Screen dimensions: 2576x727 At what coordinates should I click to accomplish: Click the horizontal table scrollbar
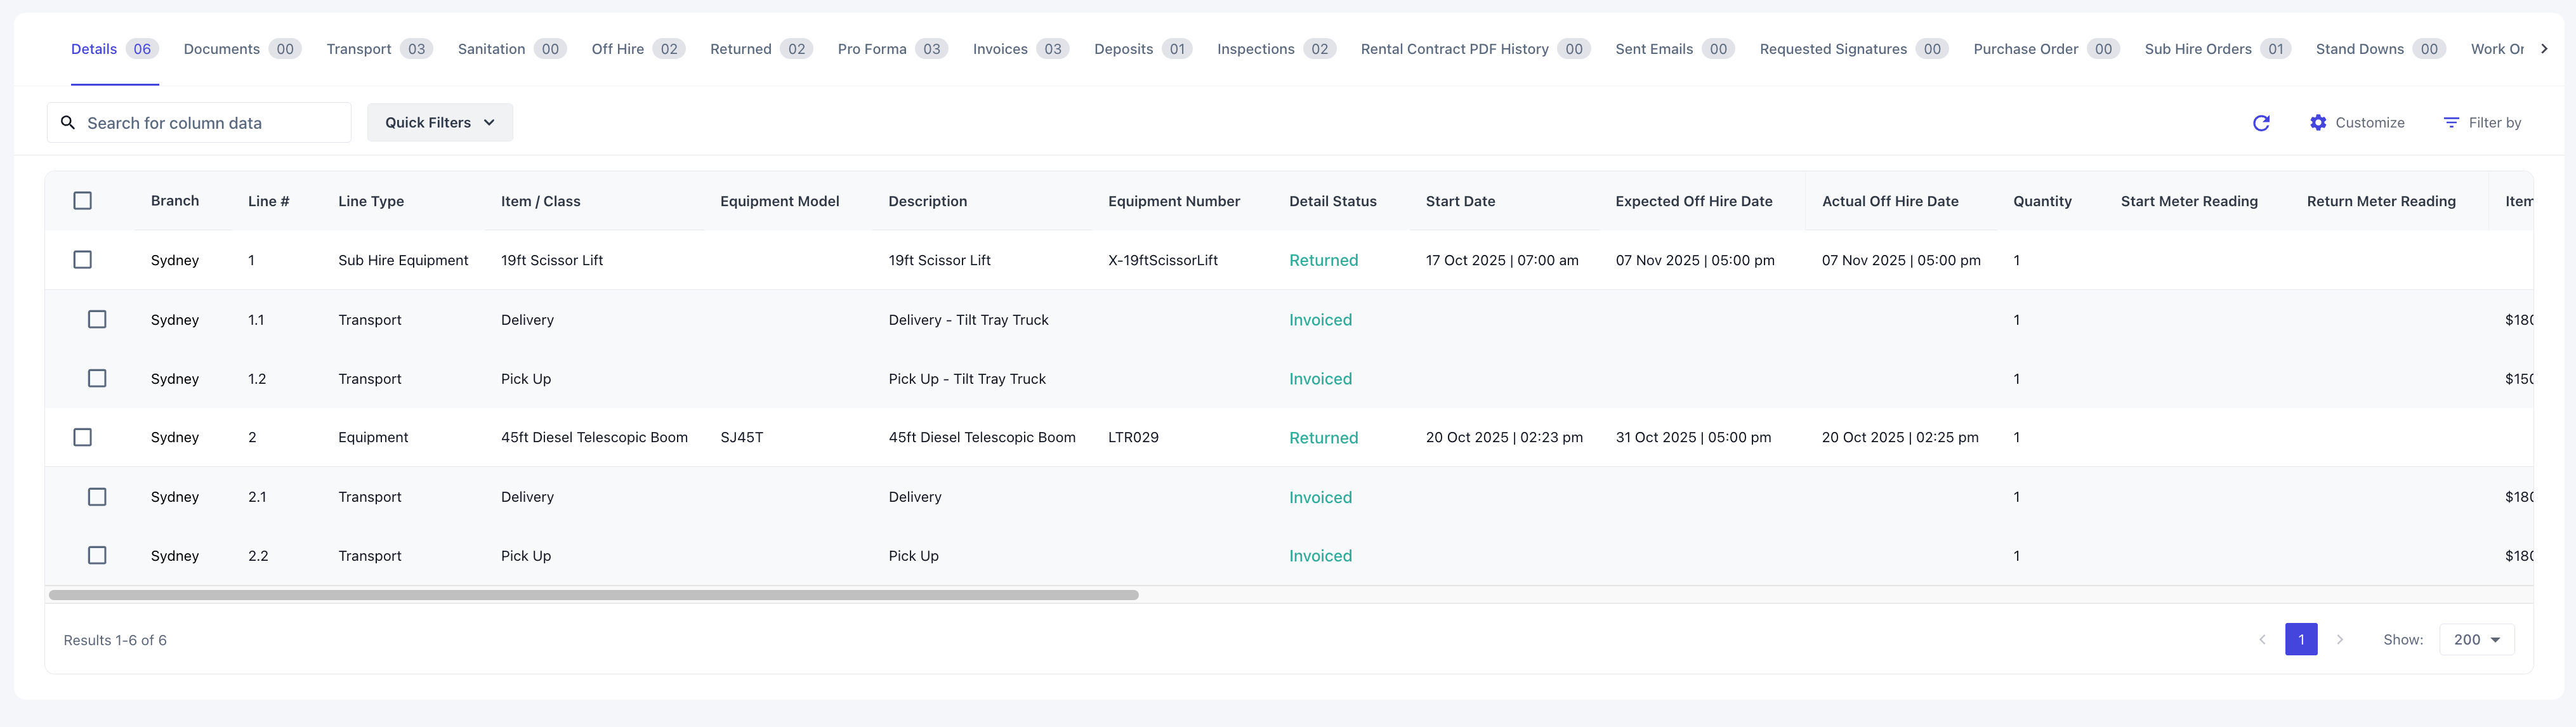tap(593, 595)
